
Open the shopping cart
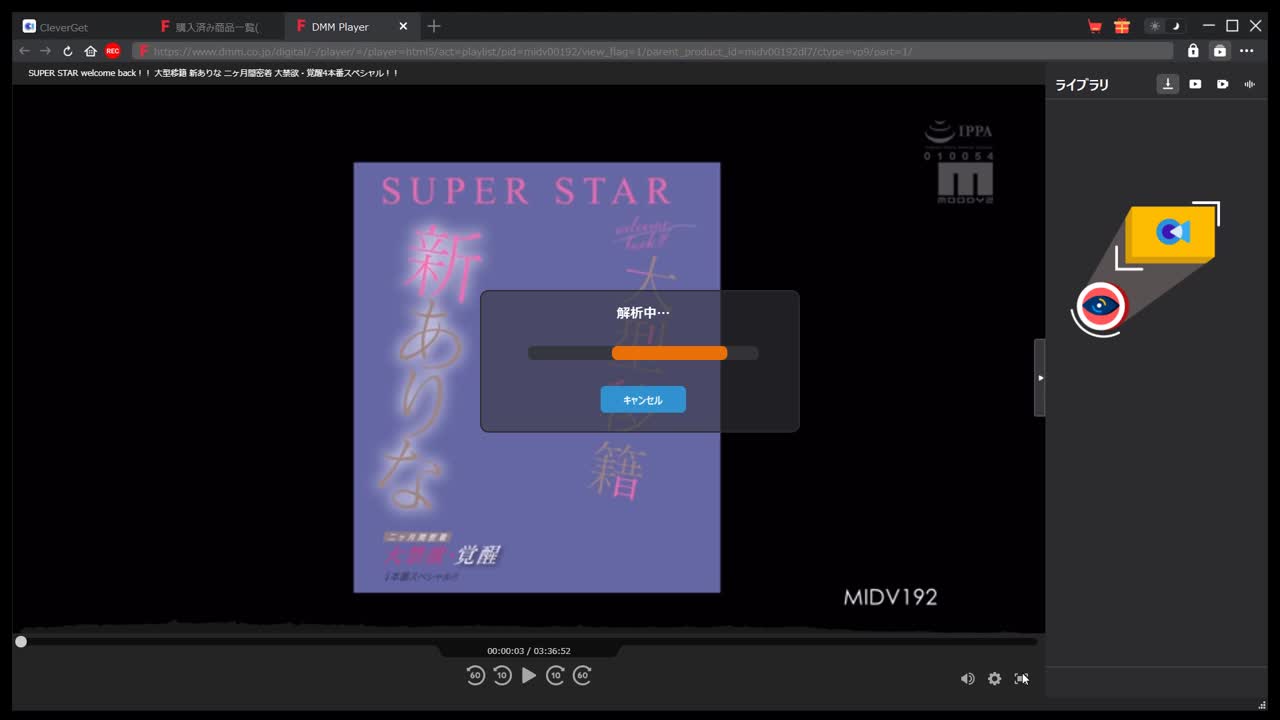[x=1094, y=26]
